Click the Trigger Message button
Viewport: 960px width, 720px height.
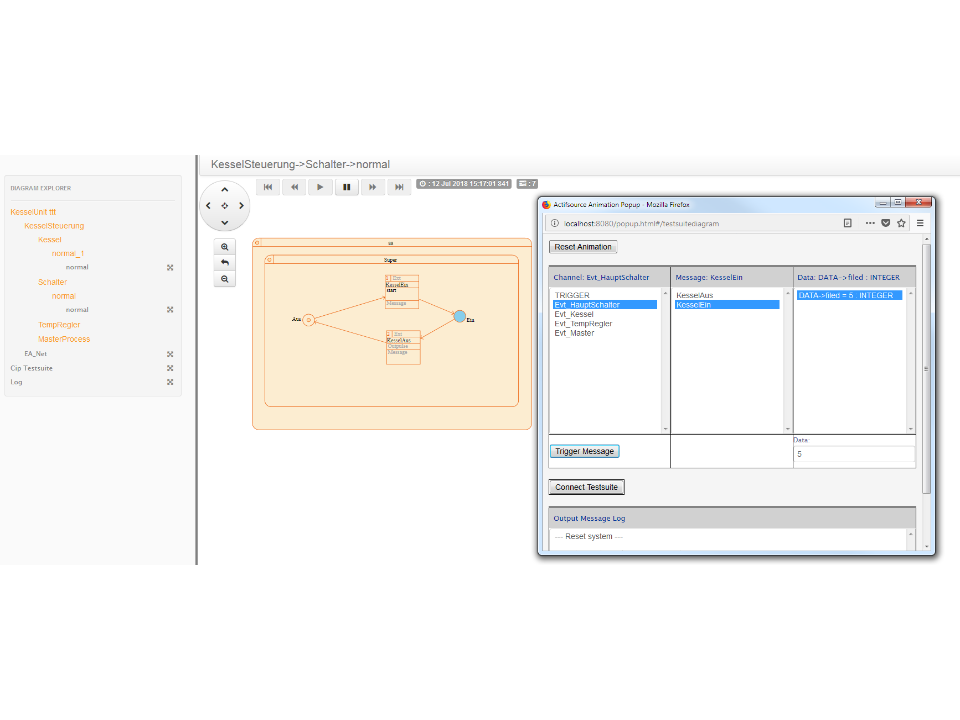584,451
